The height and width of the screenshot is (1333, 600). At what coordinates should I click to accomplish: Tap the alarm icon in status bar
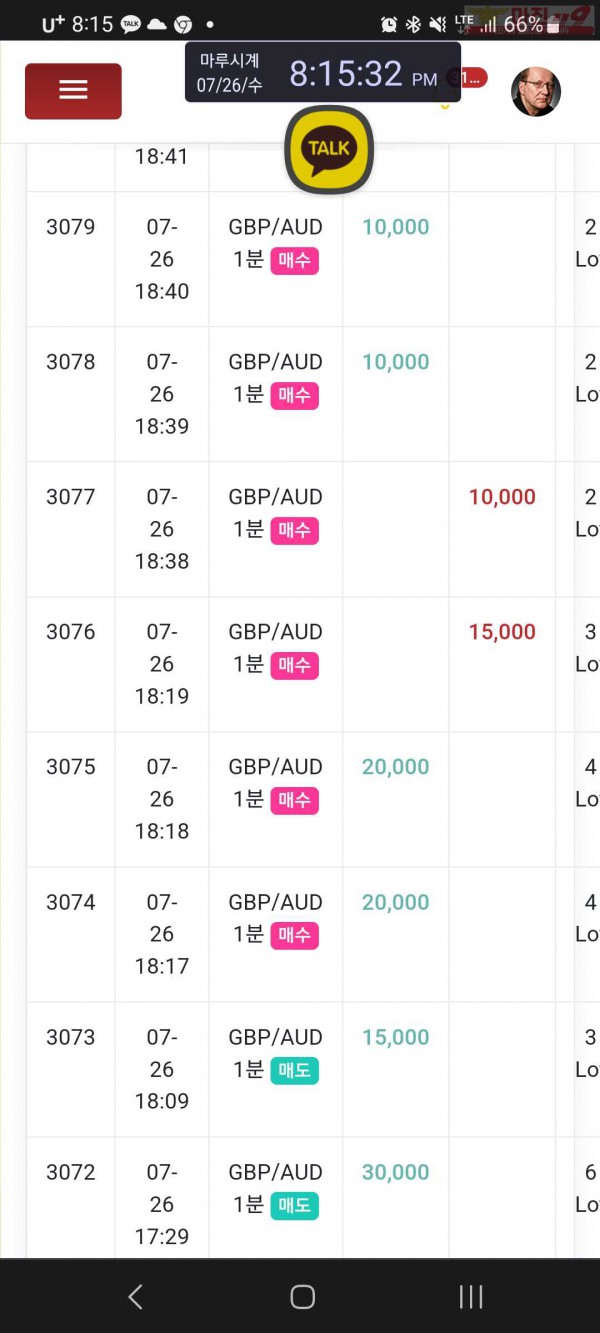[x=389, y=24]
